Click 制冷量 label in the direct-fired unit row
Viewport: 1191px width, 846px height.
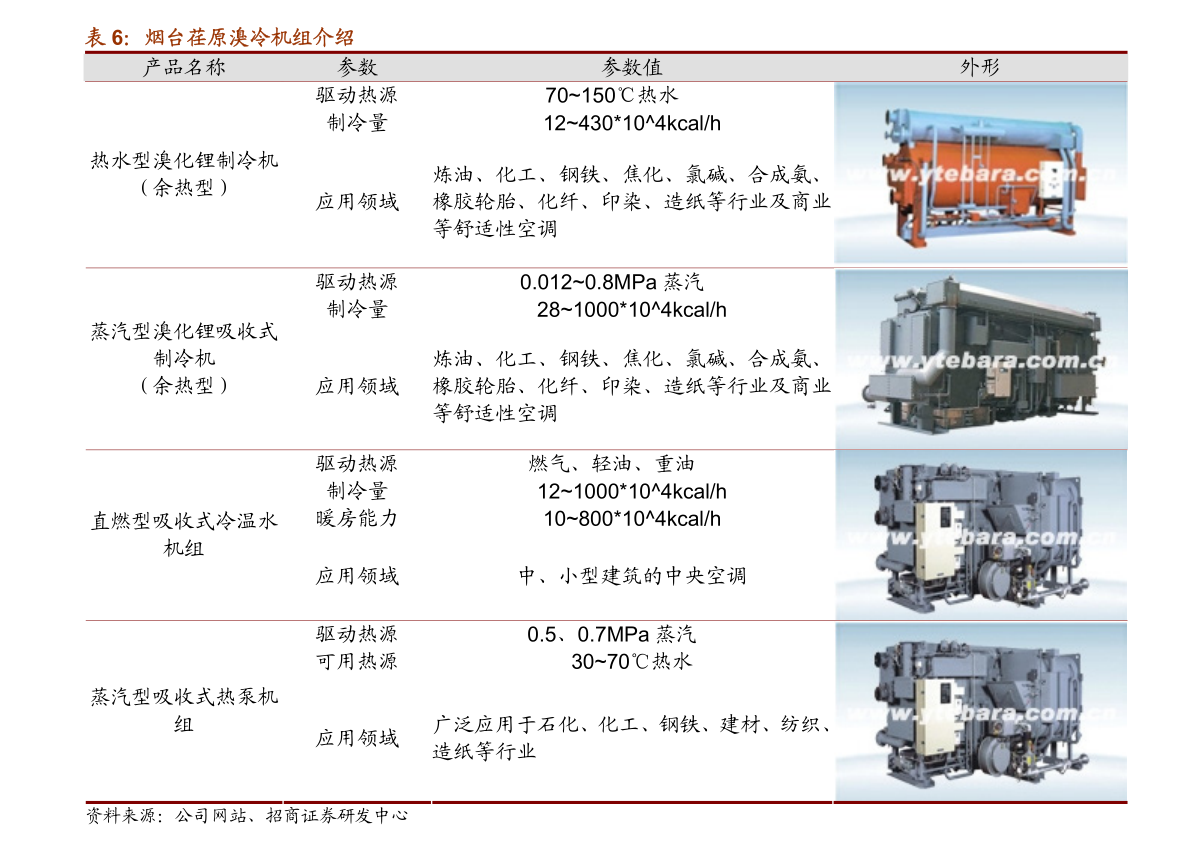click(357, 491)
